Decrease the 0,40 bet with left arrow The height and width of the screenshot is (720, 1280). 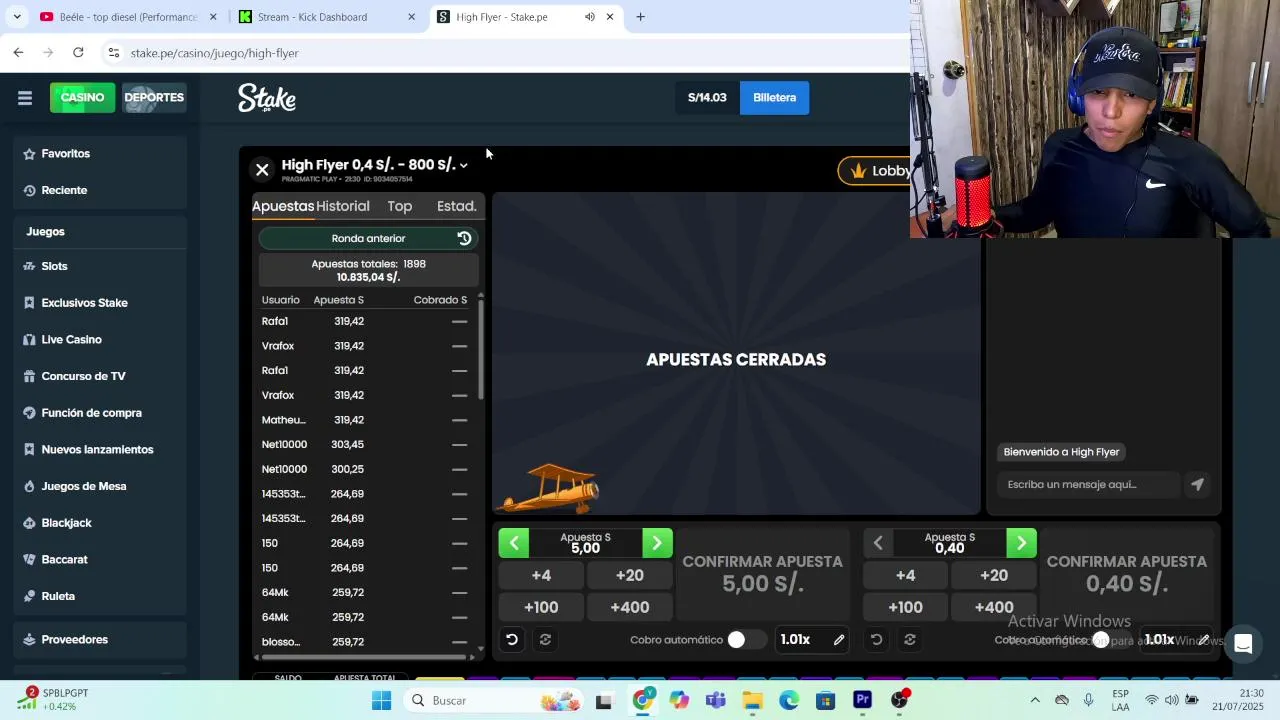coord(878,543)
